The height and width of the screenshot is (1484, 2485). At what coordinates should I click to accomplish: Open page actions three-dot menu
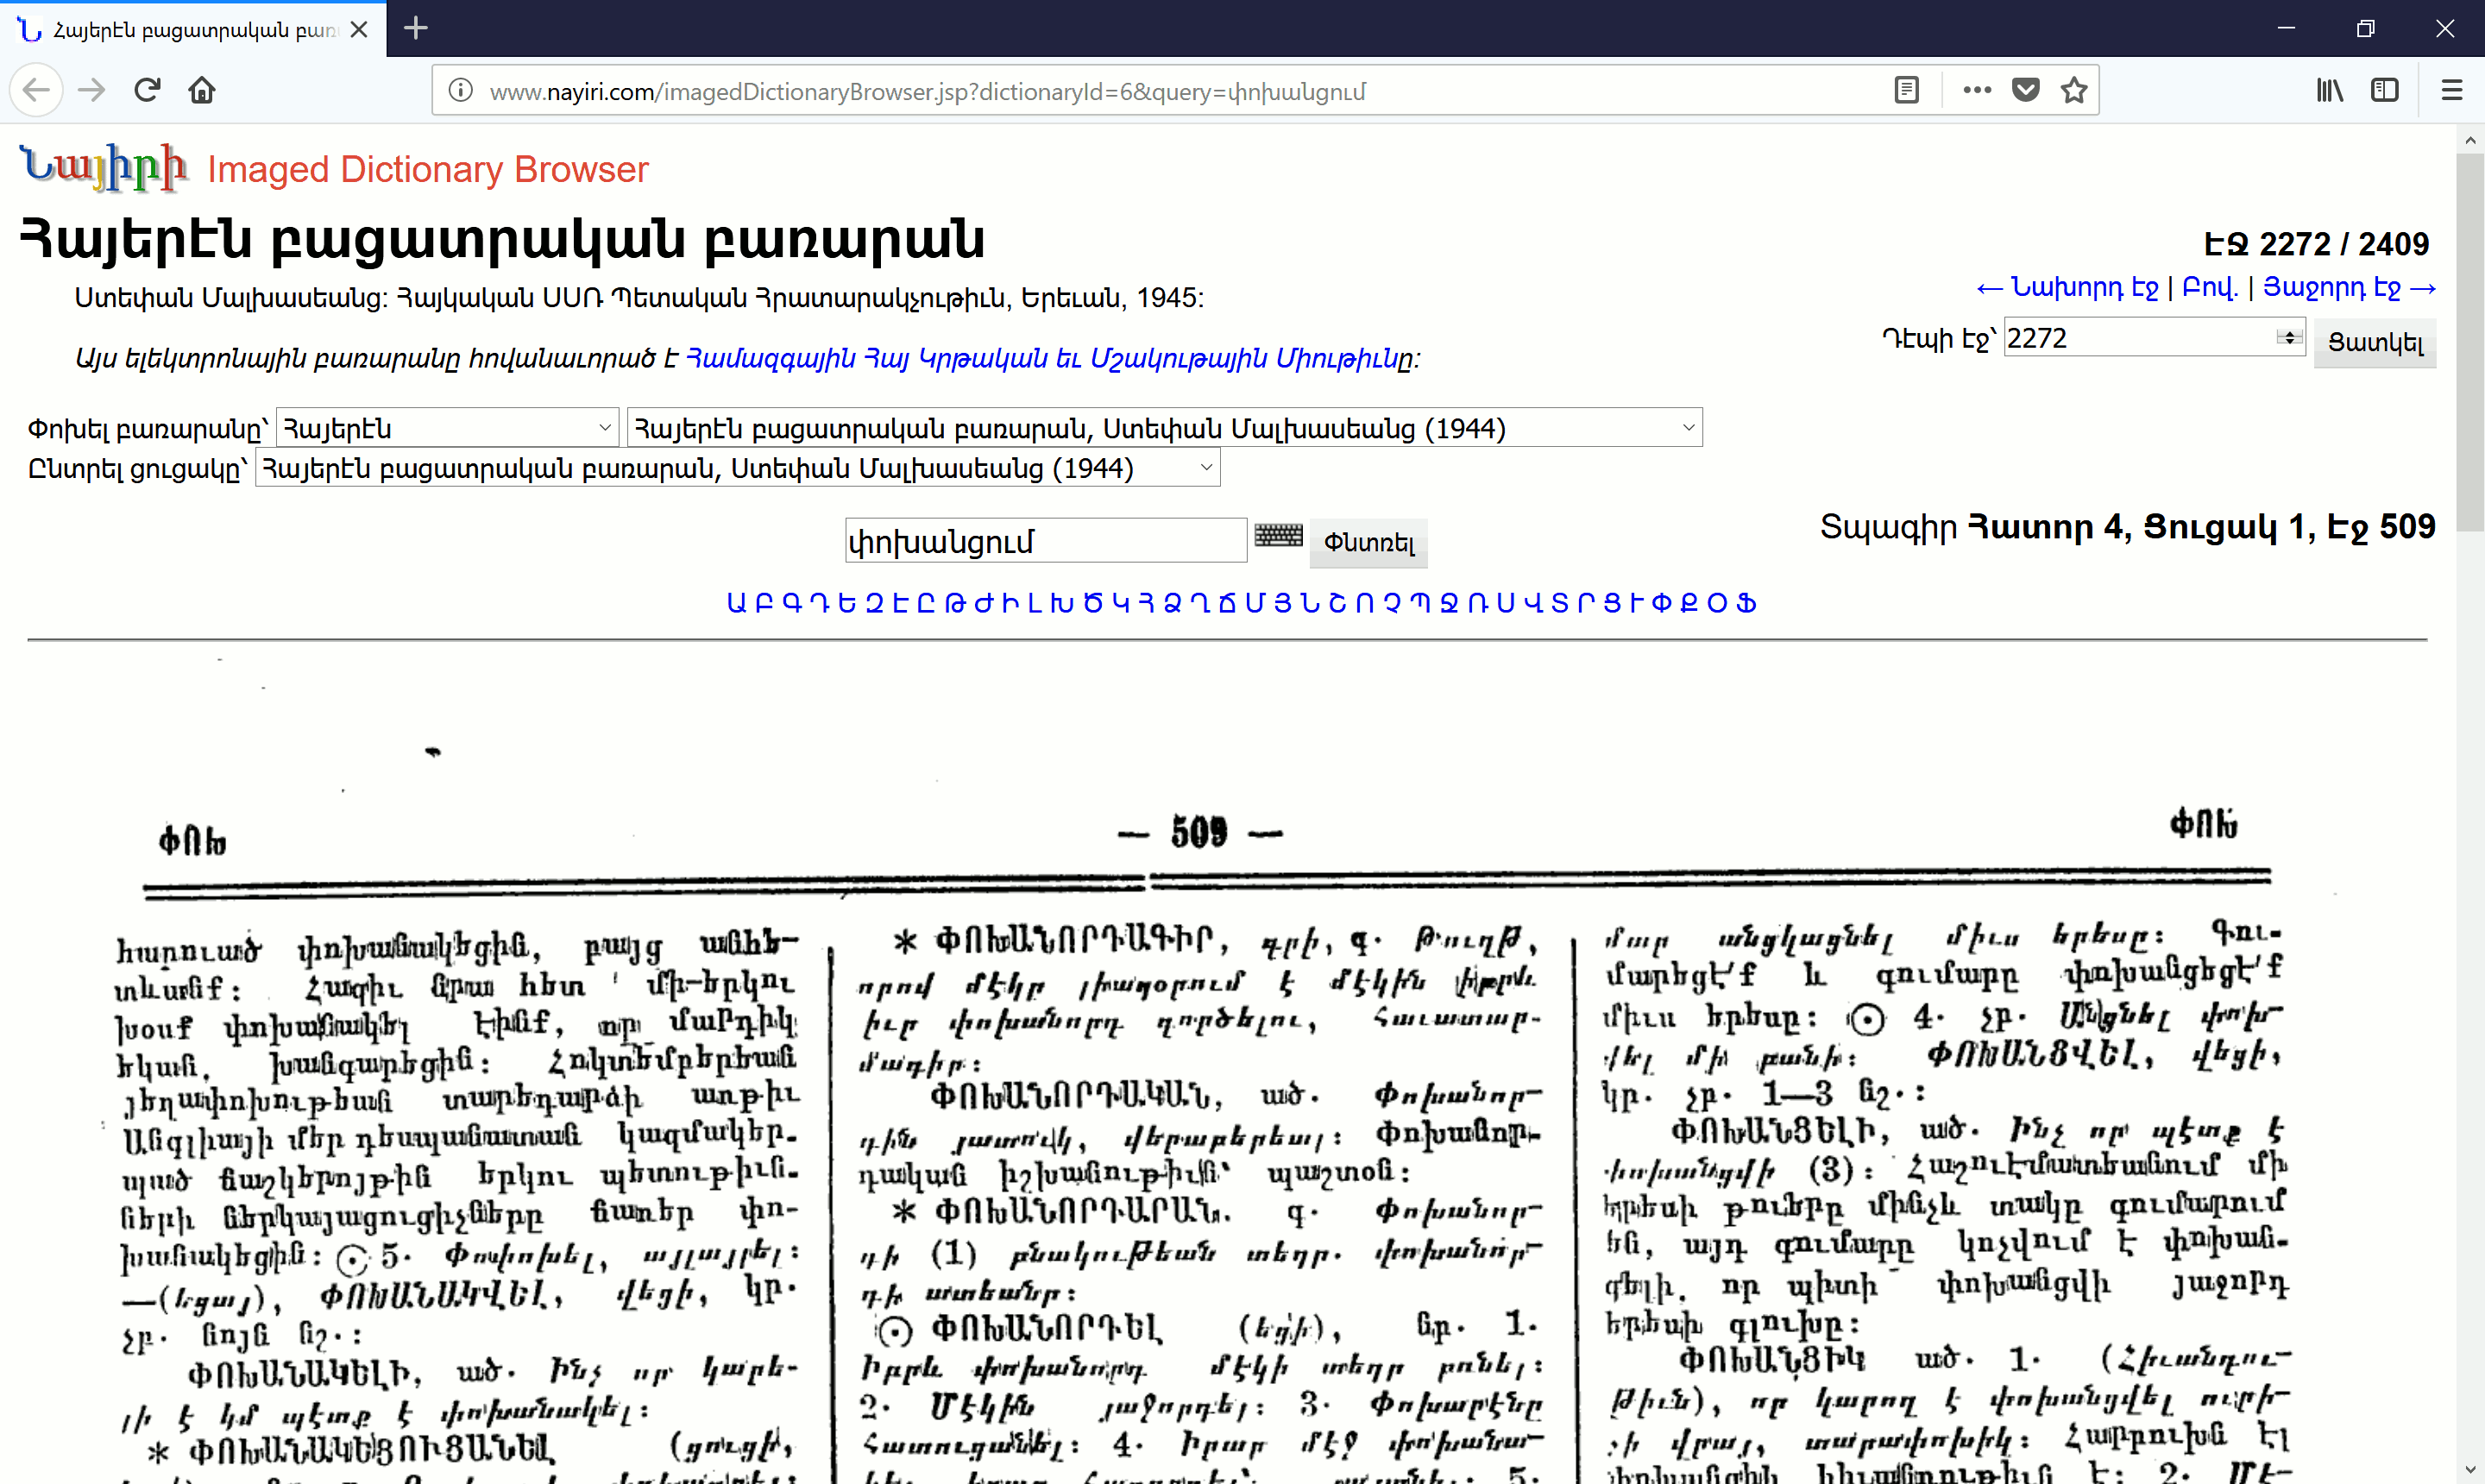[1977, 90]
